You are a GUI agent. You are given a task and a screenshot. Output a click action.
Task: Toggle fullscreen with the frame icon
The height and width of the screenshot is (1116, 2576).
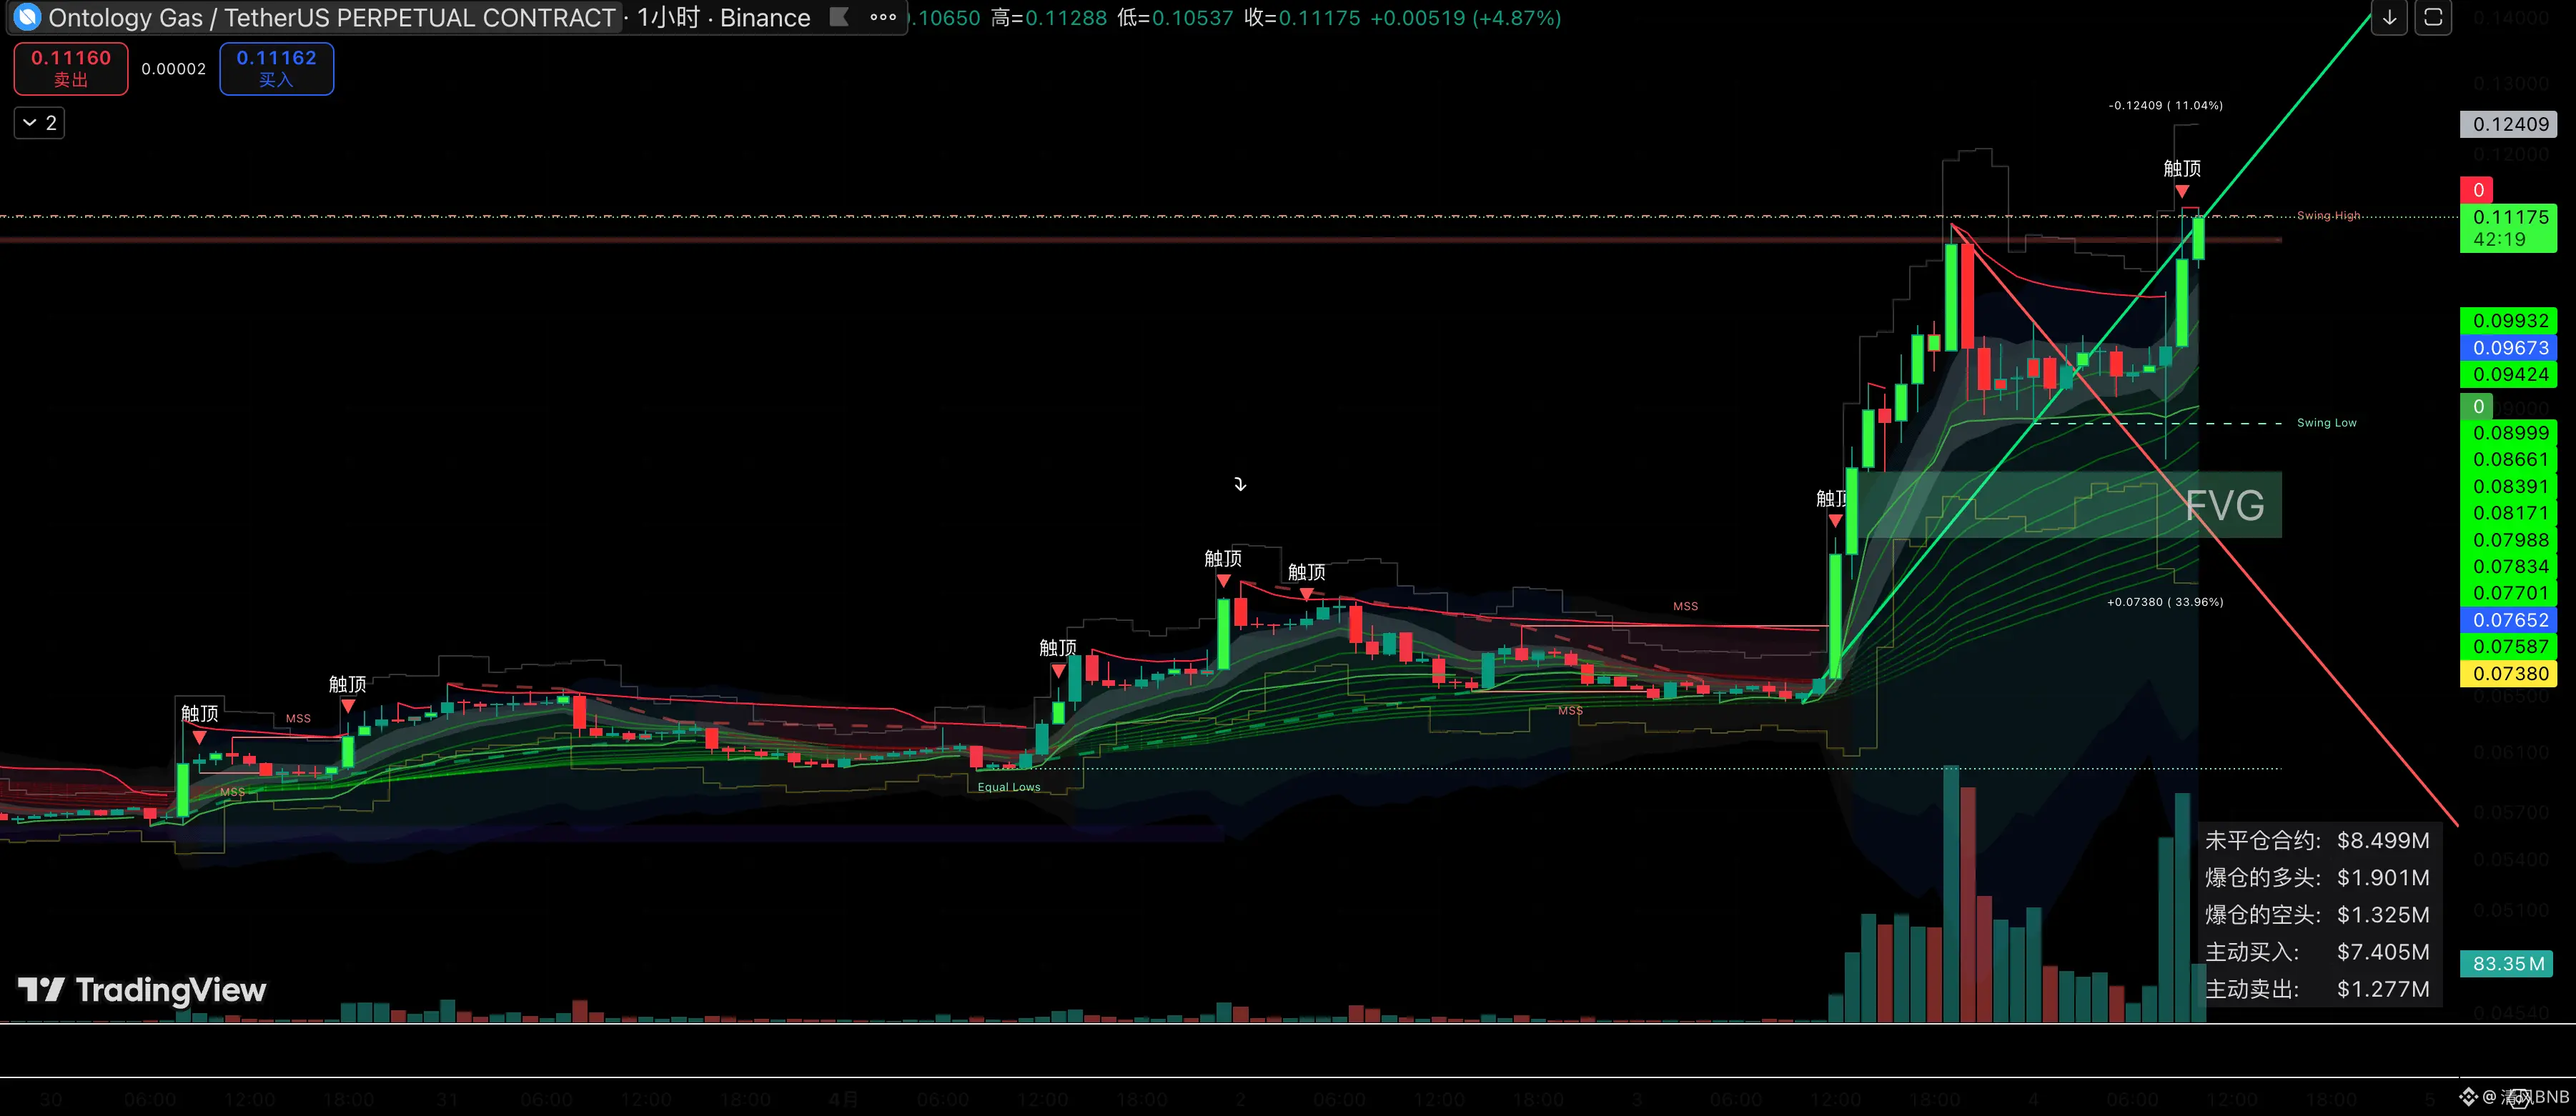(x=2433, y=18)
